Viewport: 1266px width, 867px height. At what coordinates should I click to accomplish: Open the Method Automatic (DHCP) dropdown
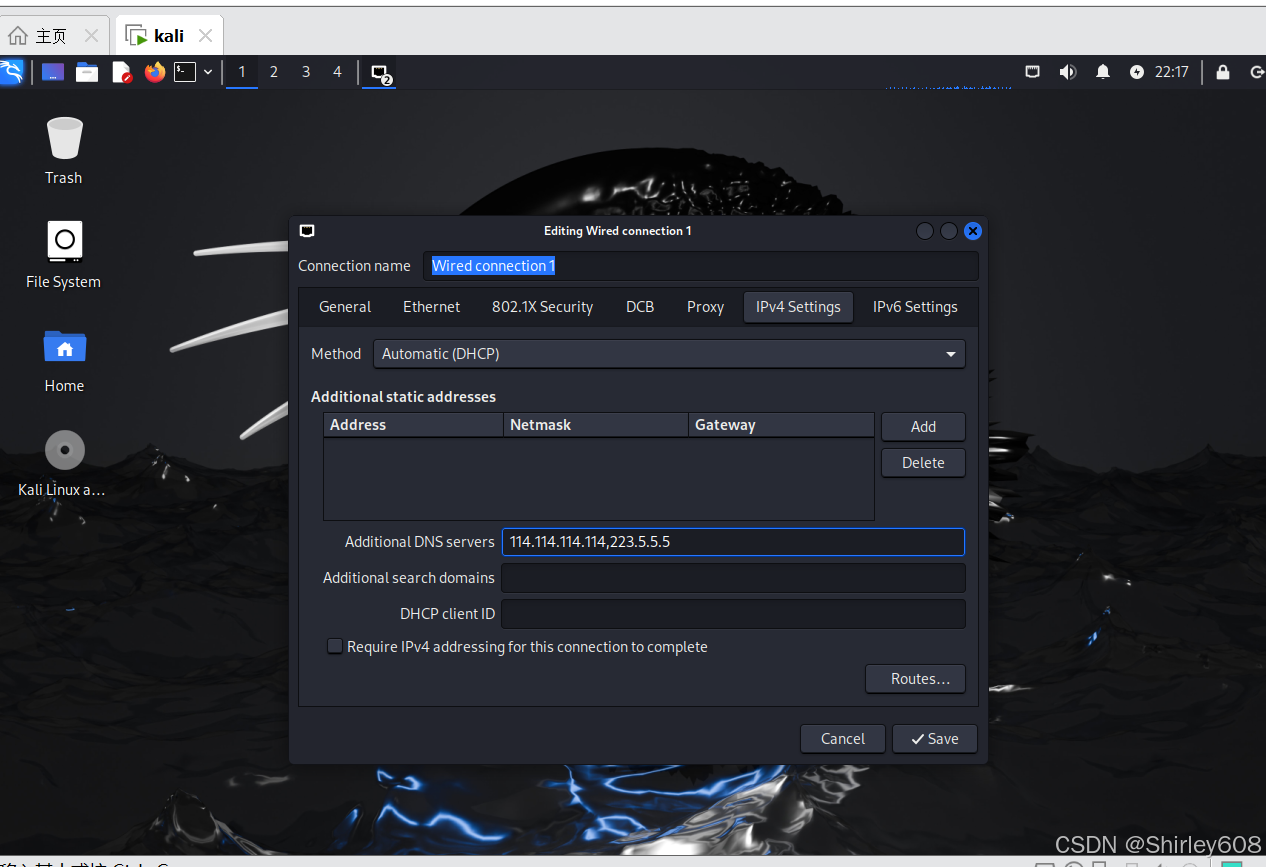tap(669, 354)
